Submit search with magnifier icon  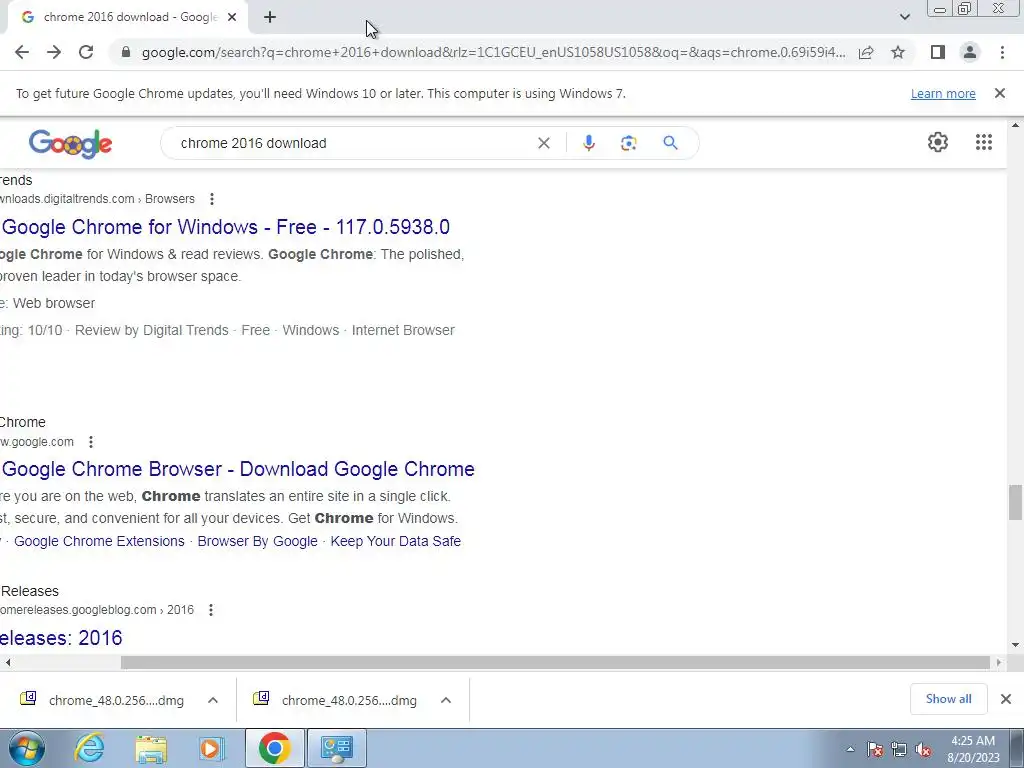[x=670, y=143]
